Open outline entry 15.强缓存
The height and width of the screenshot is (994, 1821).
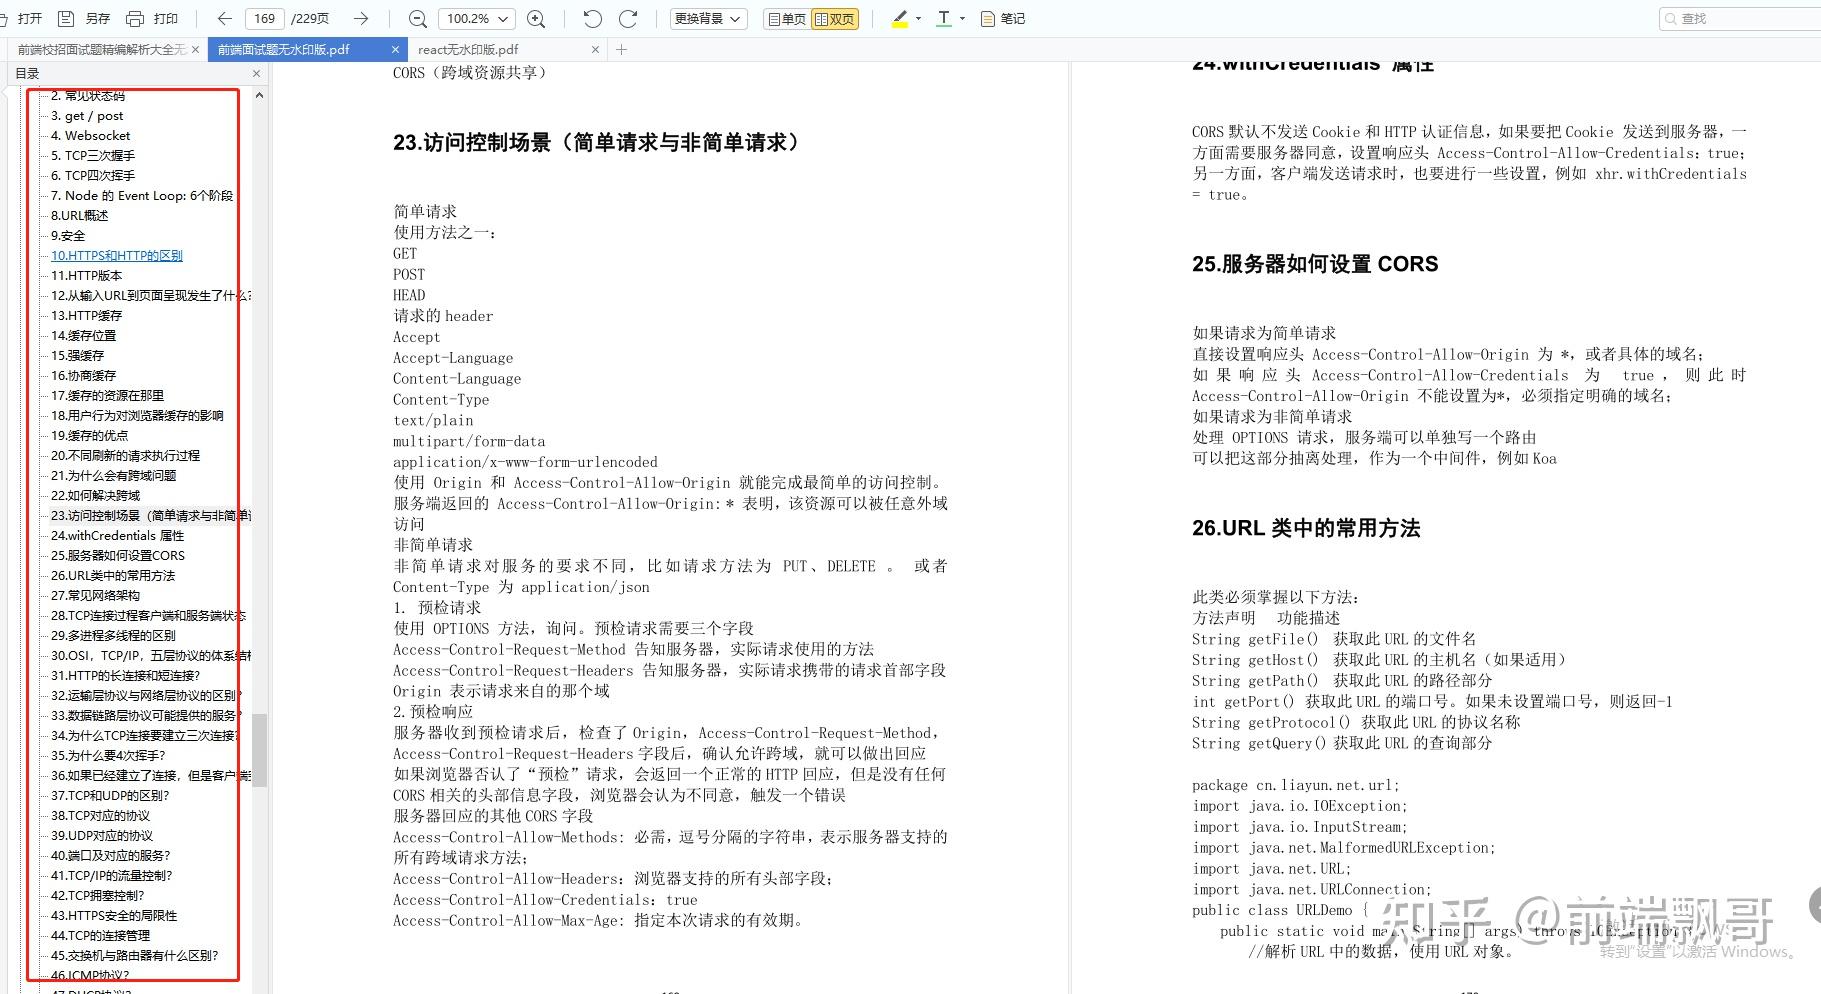pyautogui.click(x=77, y=356)
